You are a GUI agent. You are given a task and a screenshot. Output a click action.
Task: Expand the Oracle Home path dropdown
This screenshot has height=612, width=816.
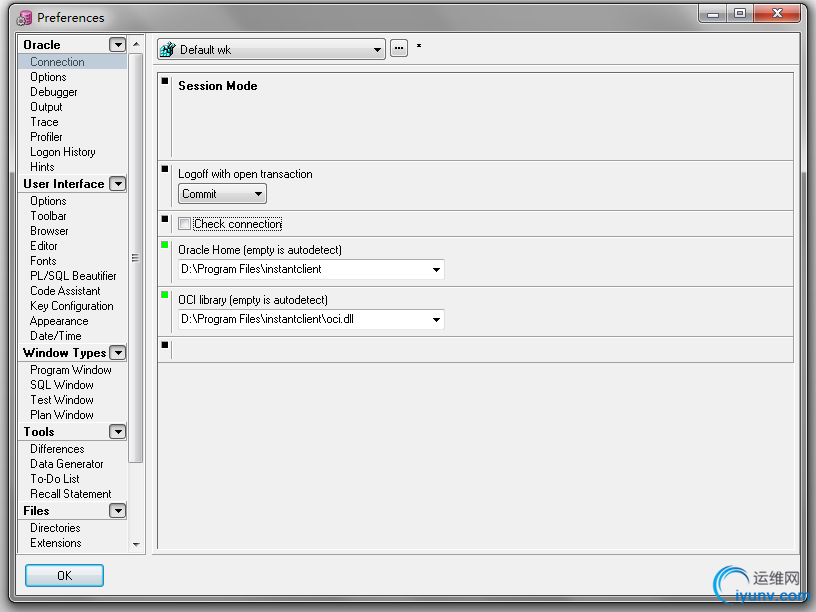click(436, 270)
